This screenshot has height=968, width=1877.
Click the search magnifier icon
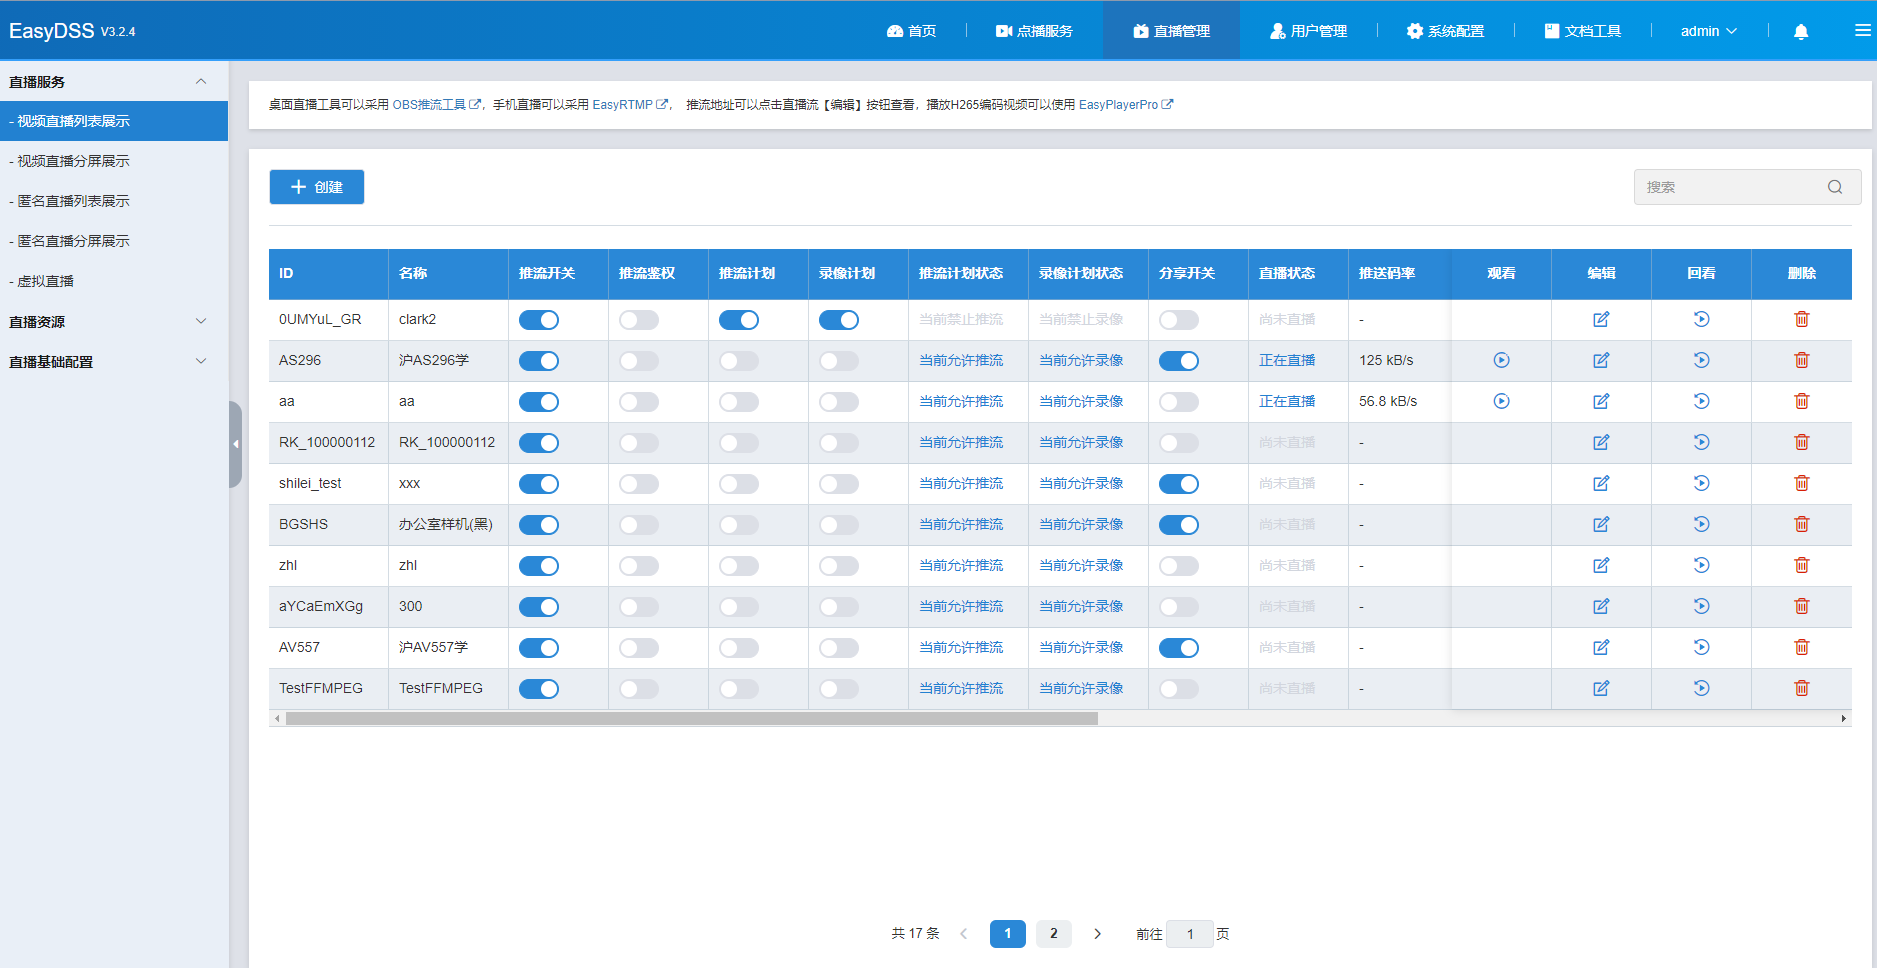click(1835, 187)
